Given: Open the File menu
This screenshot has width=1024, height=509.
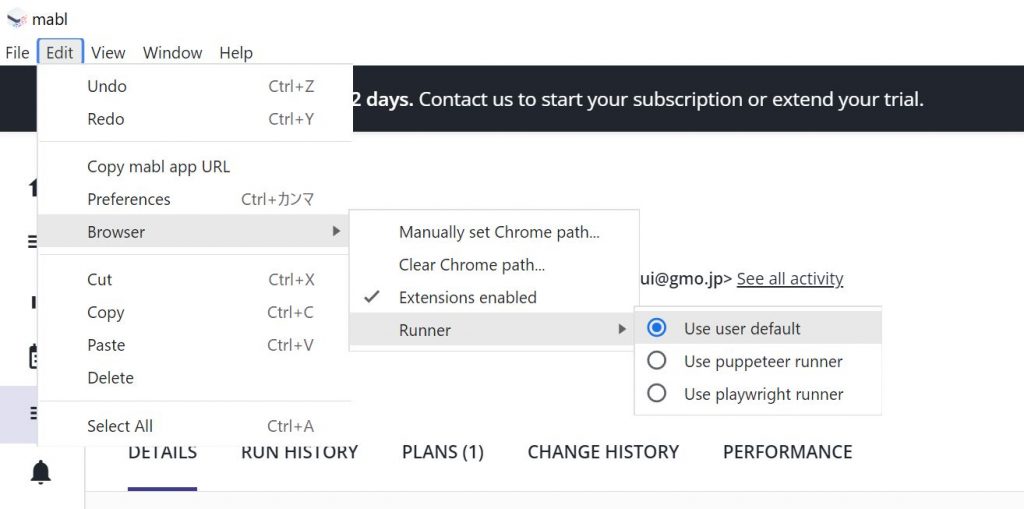Looking at the screenshot, I should (x=17, y=52).
